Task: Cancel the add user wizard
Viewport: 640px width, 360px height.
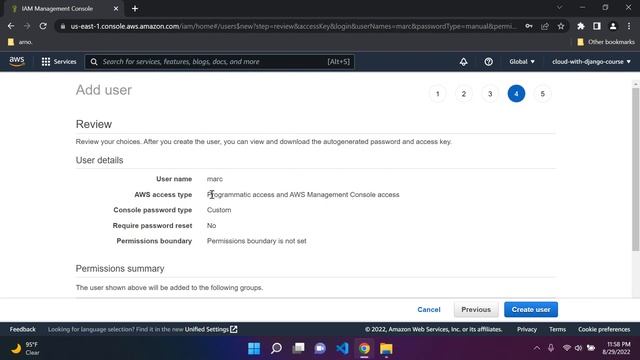Action: coord(429,309)
